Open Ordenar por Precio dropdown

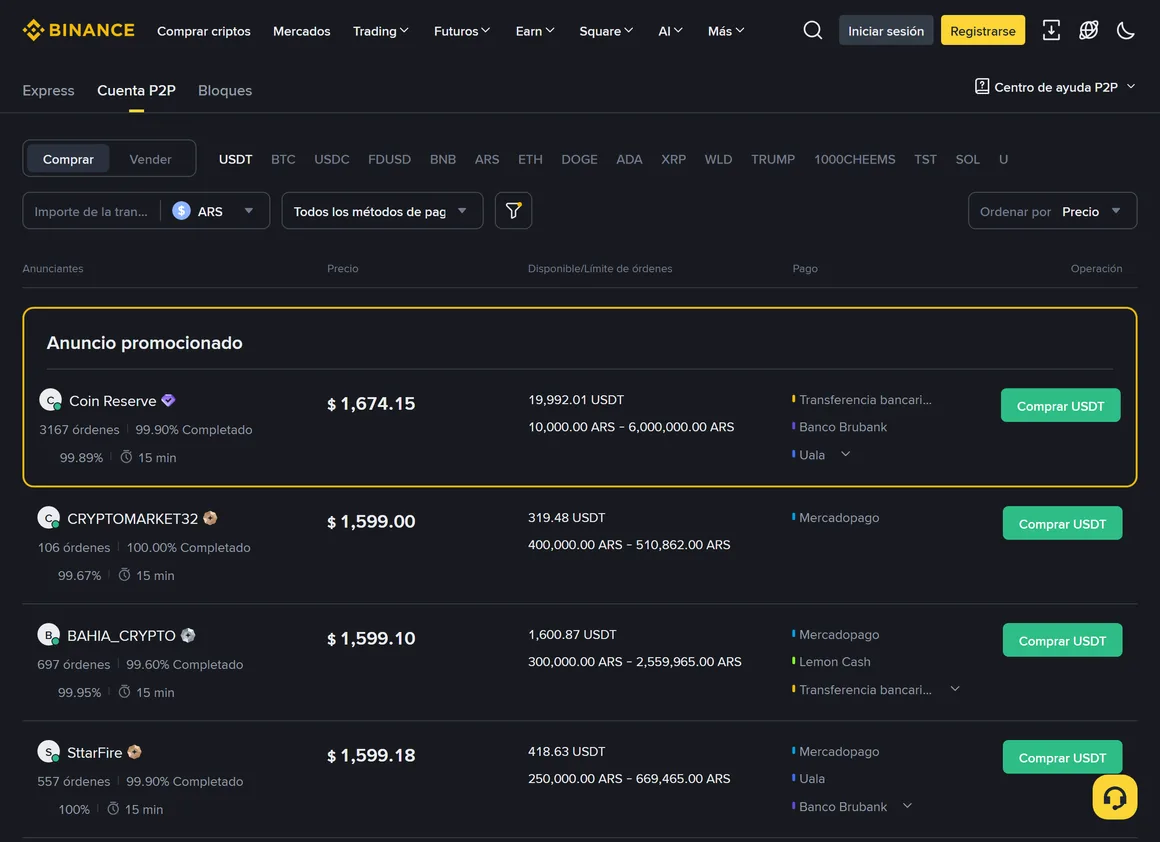click(1052, 211)
